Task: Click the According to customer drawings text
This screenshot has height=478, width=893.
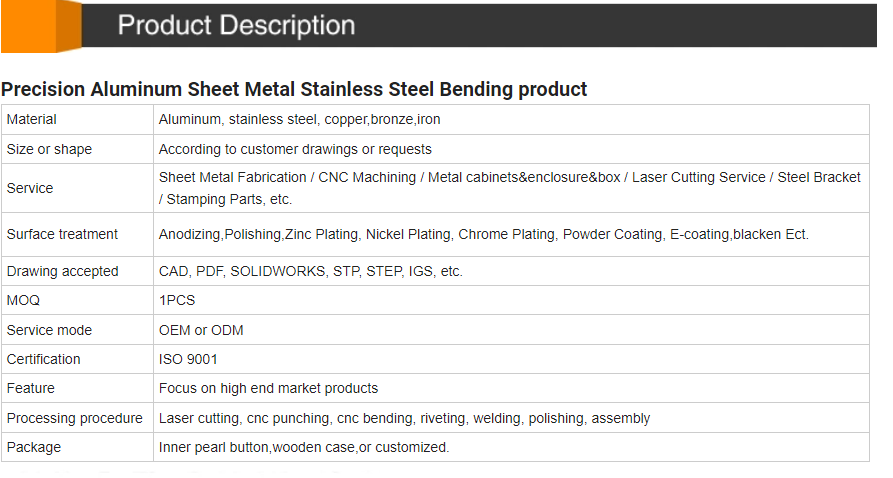Action: click(x=295, y=149)
